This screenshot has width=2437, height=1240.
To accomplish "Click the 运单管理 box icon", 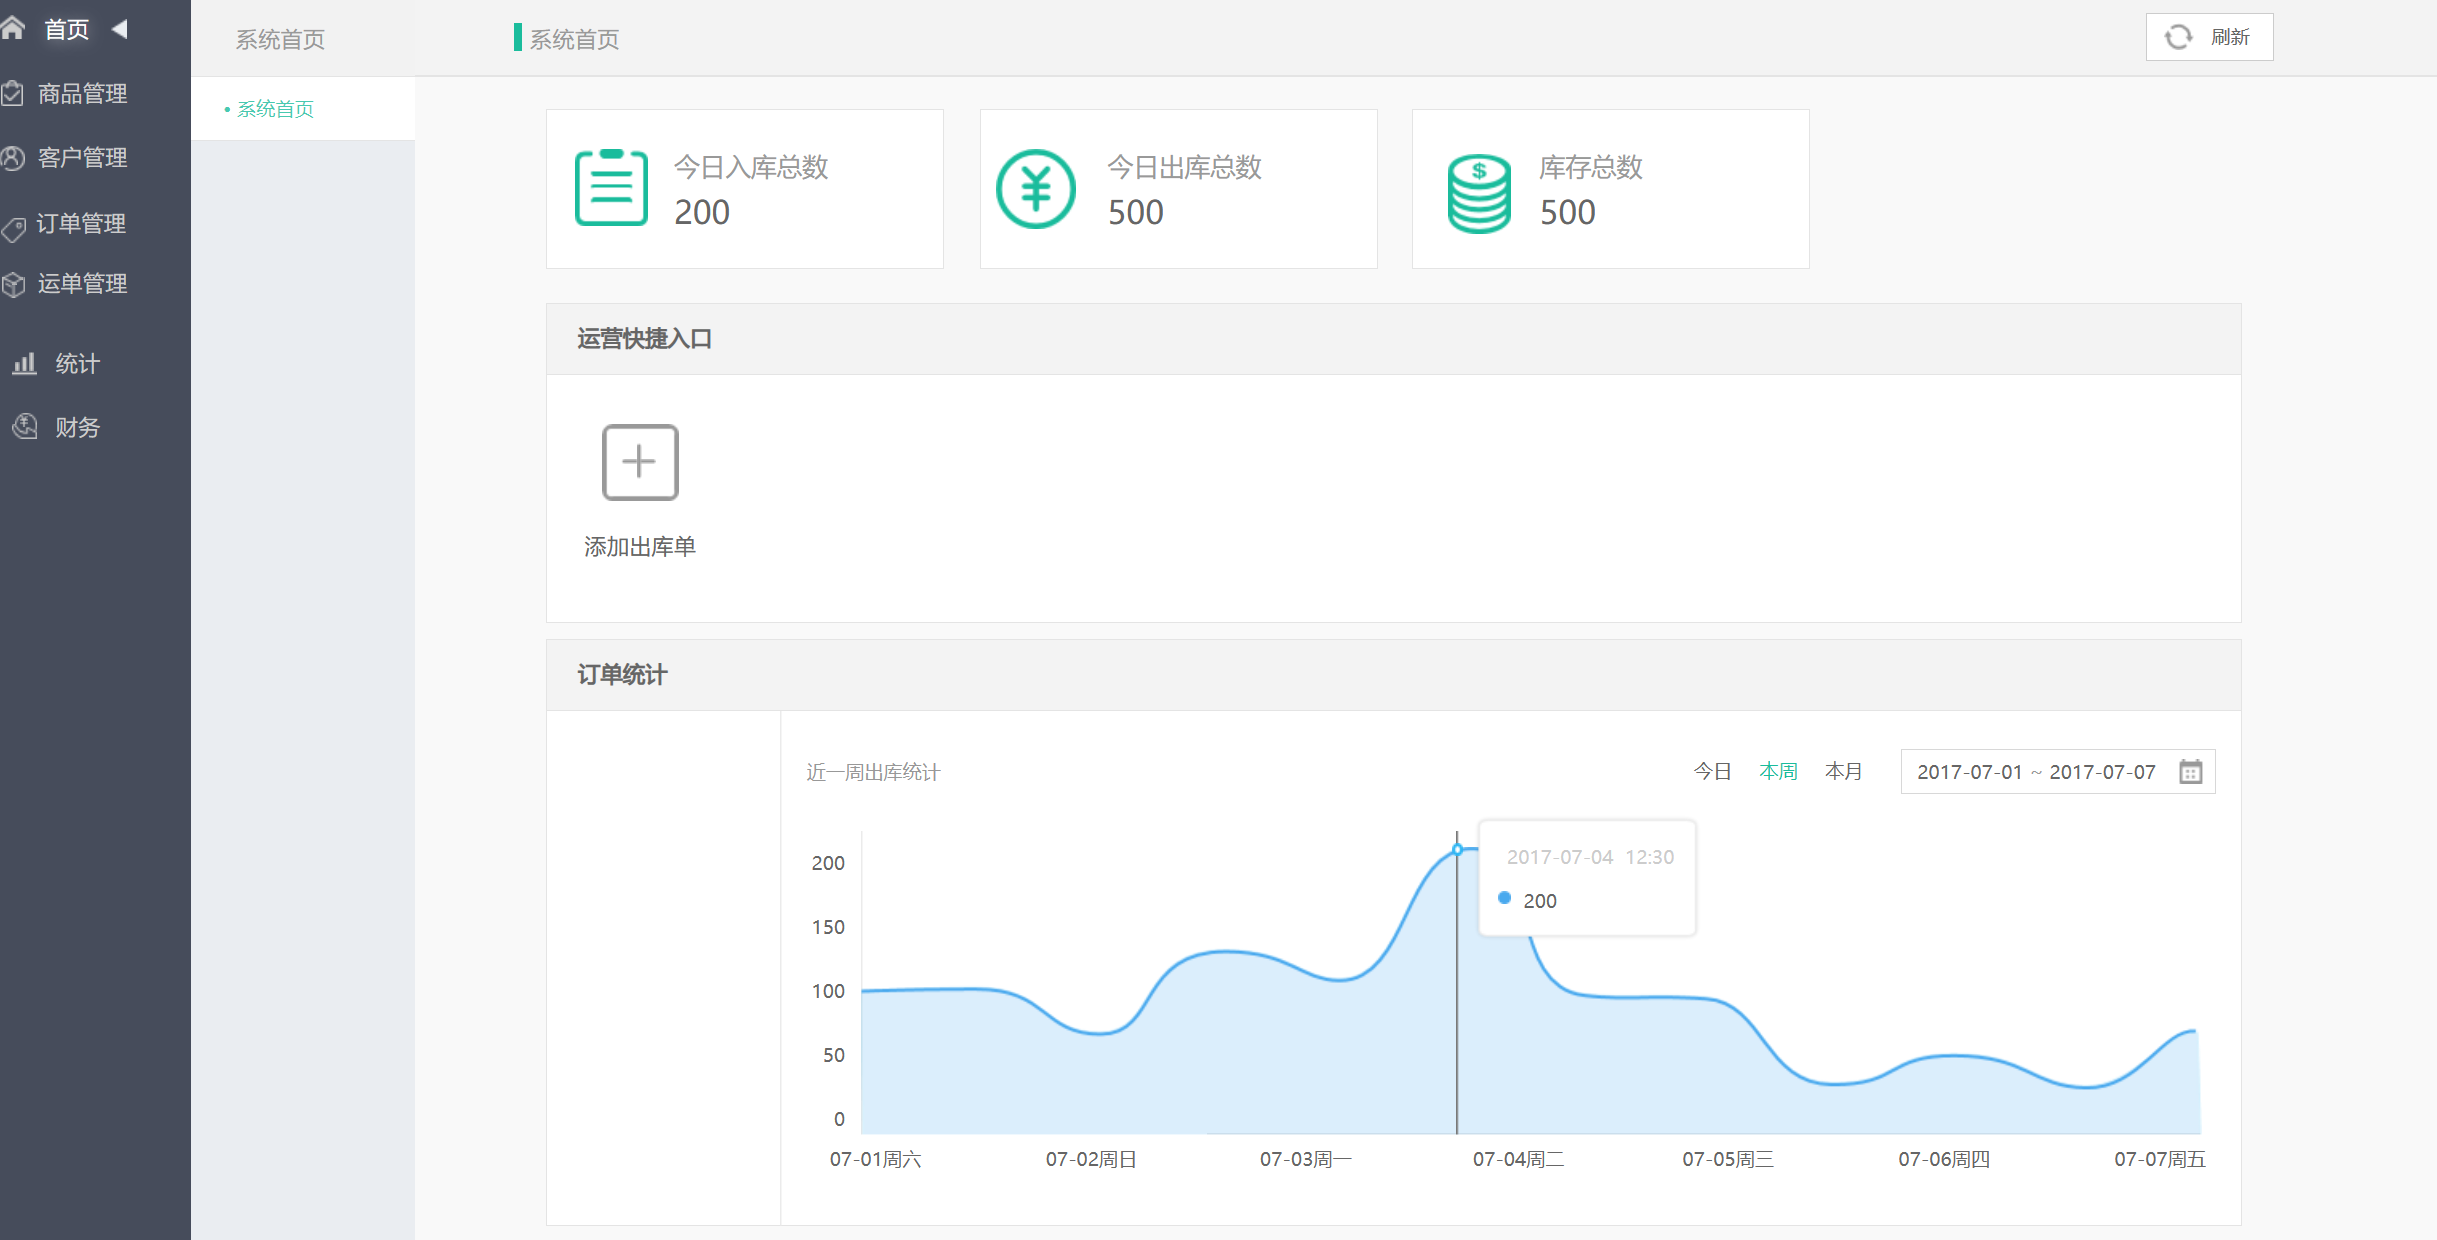I will (12, 285).
